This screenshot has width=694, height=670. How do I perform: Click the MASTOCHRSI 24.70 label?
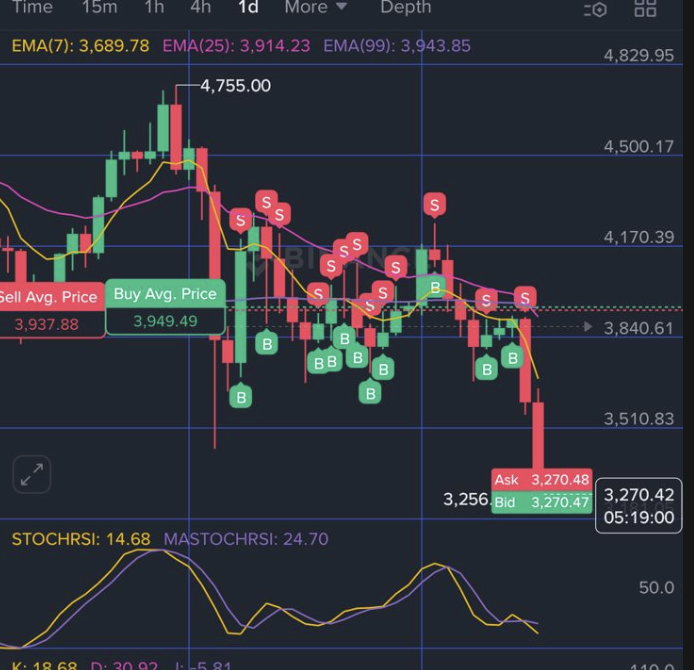(x=246, y=539)
